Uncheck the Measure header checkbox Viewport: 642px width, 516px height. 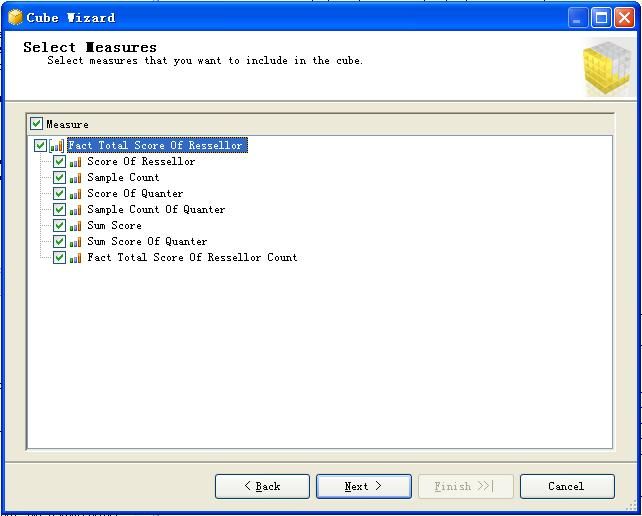[36, 123]
